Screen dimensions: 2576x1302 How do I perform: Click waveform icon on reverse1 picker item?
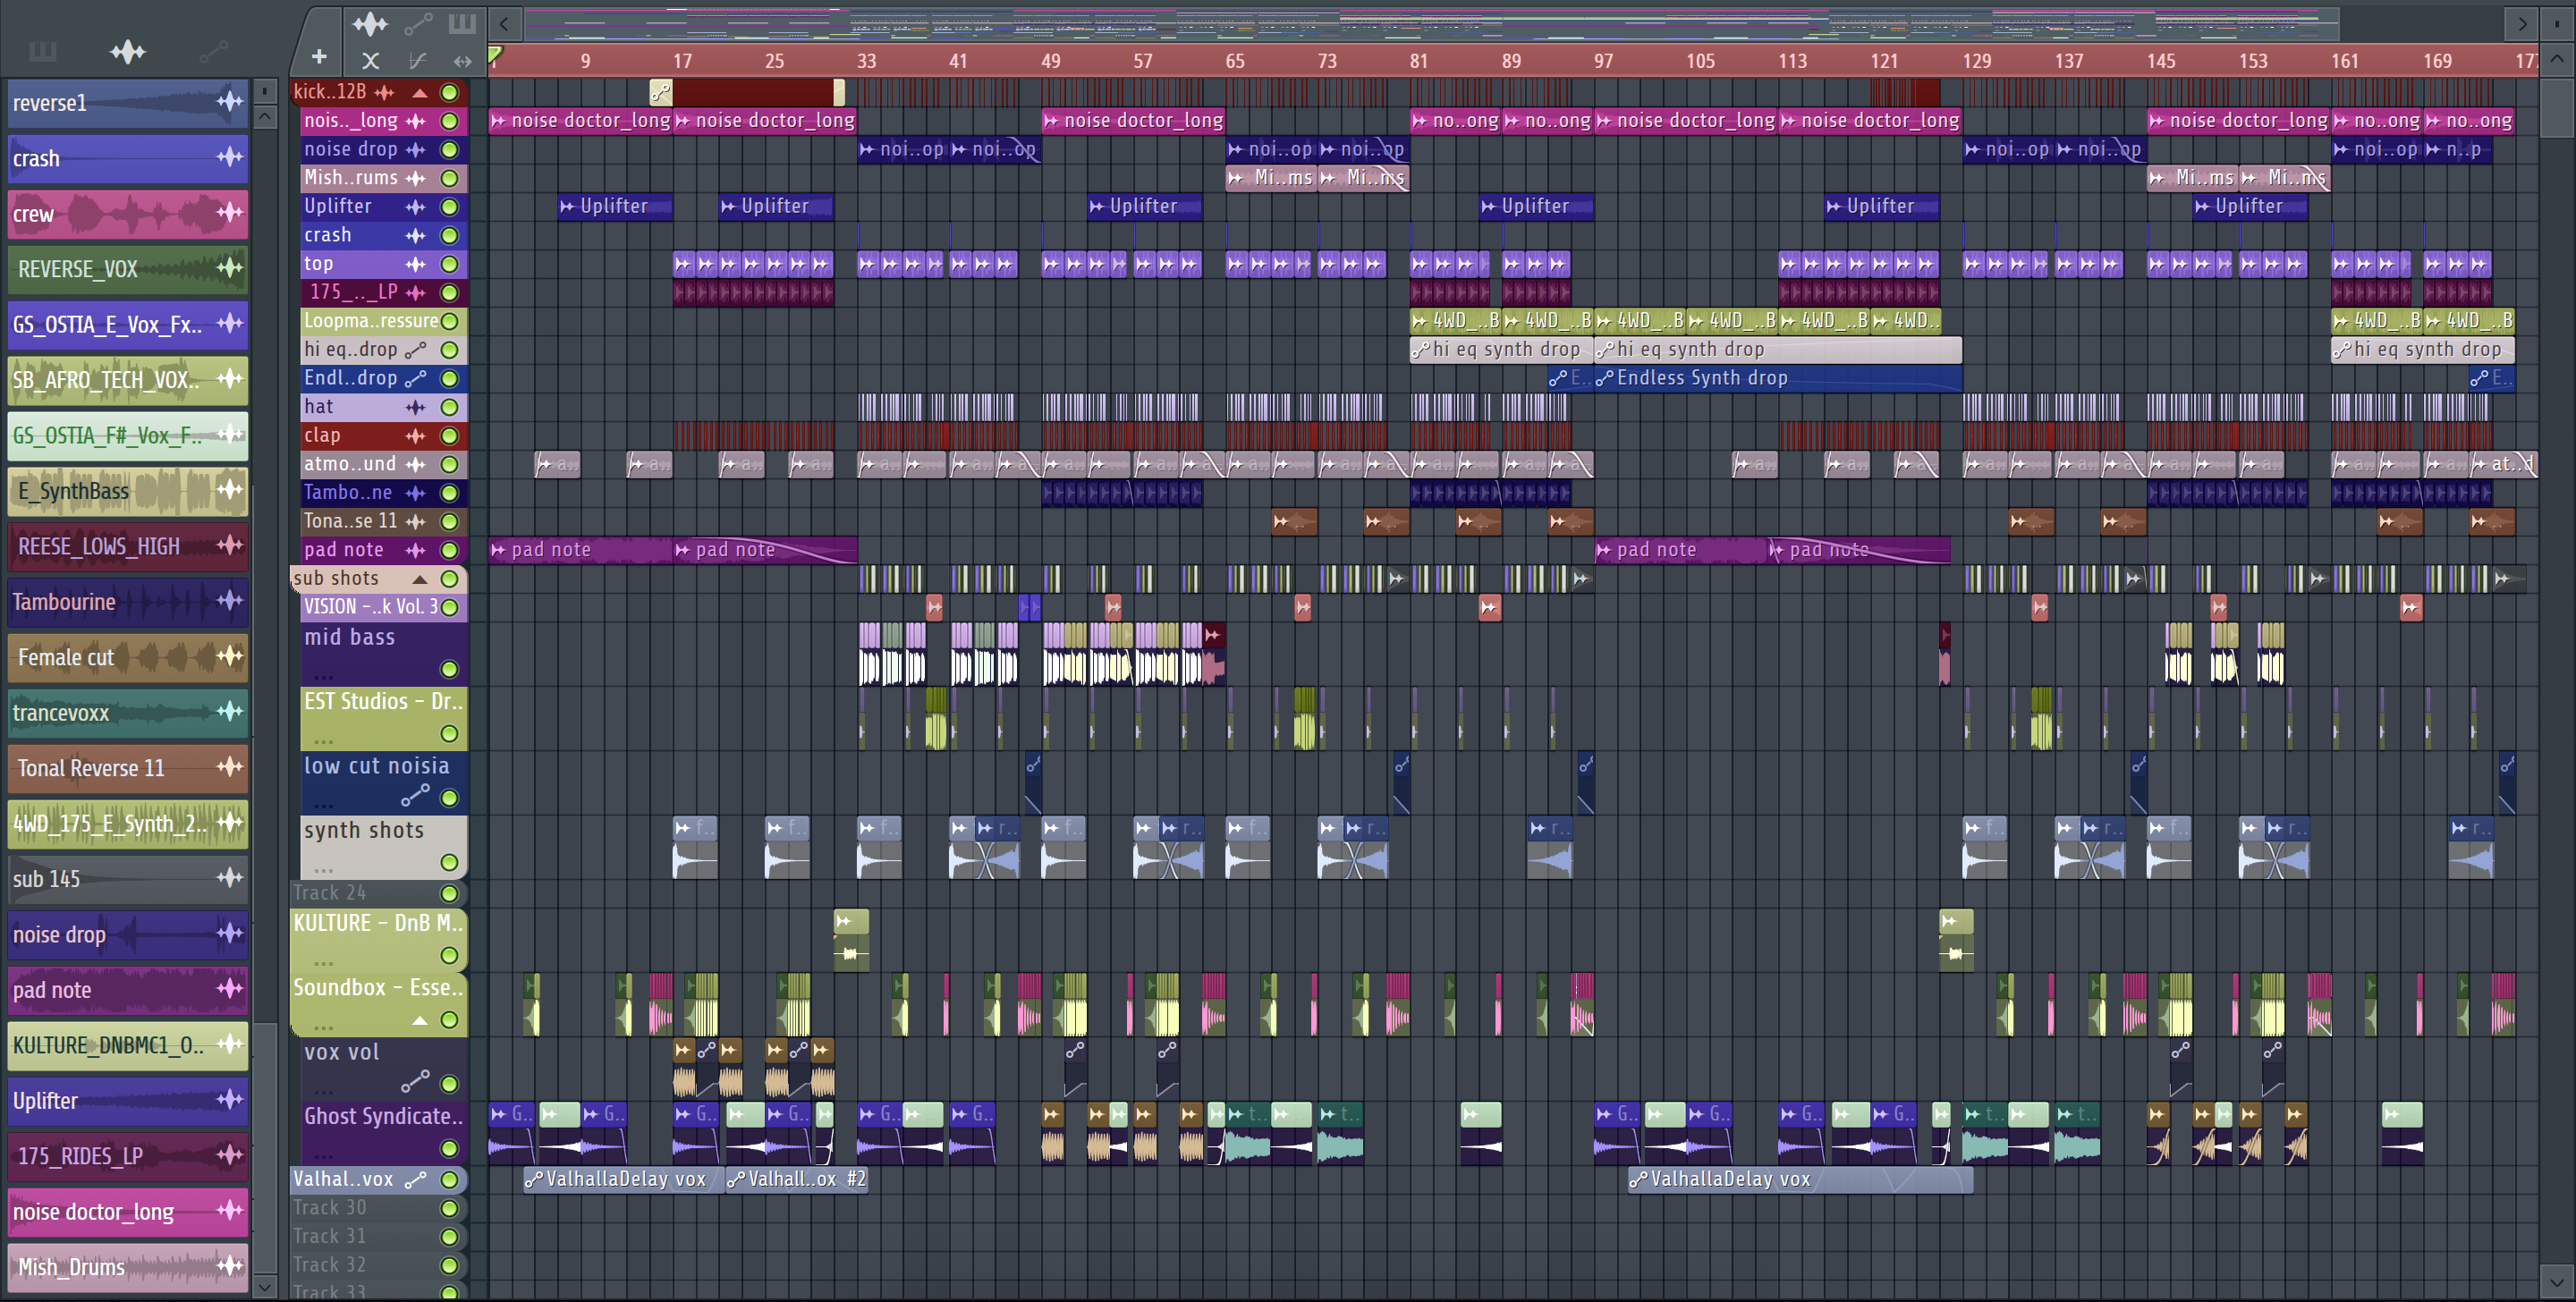coord(230,101)
